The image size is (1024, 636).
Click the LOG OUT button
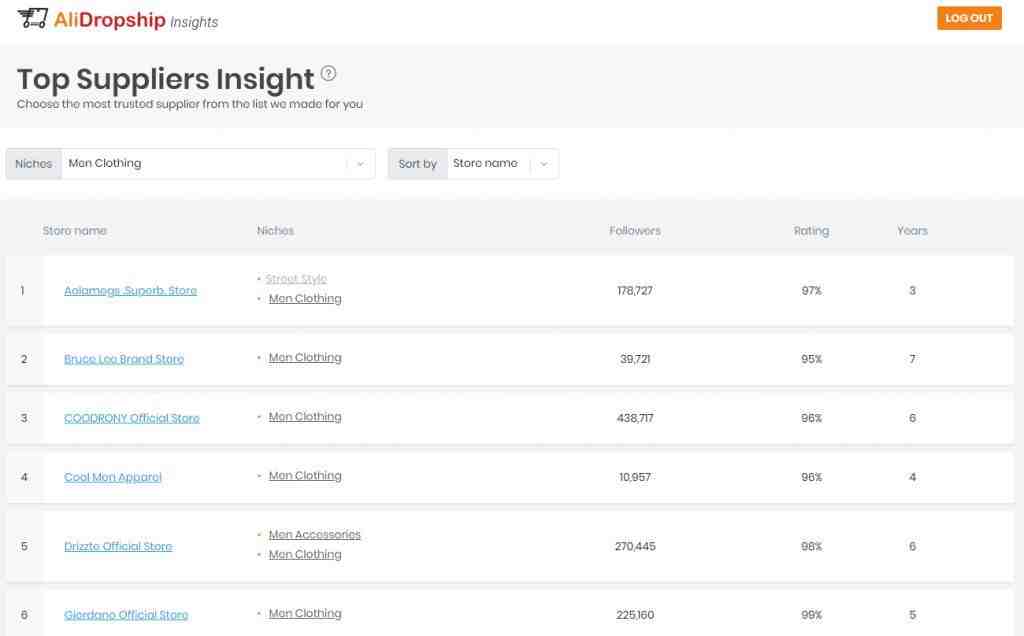(969, 18)
